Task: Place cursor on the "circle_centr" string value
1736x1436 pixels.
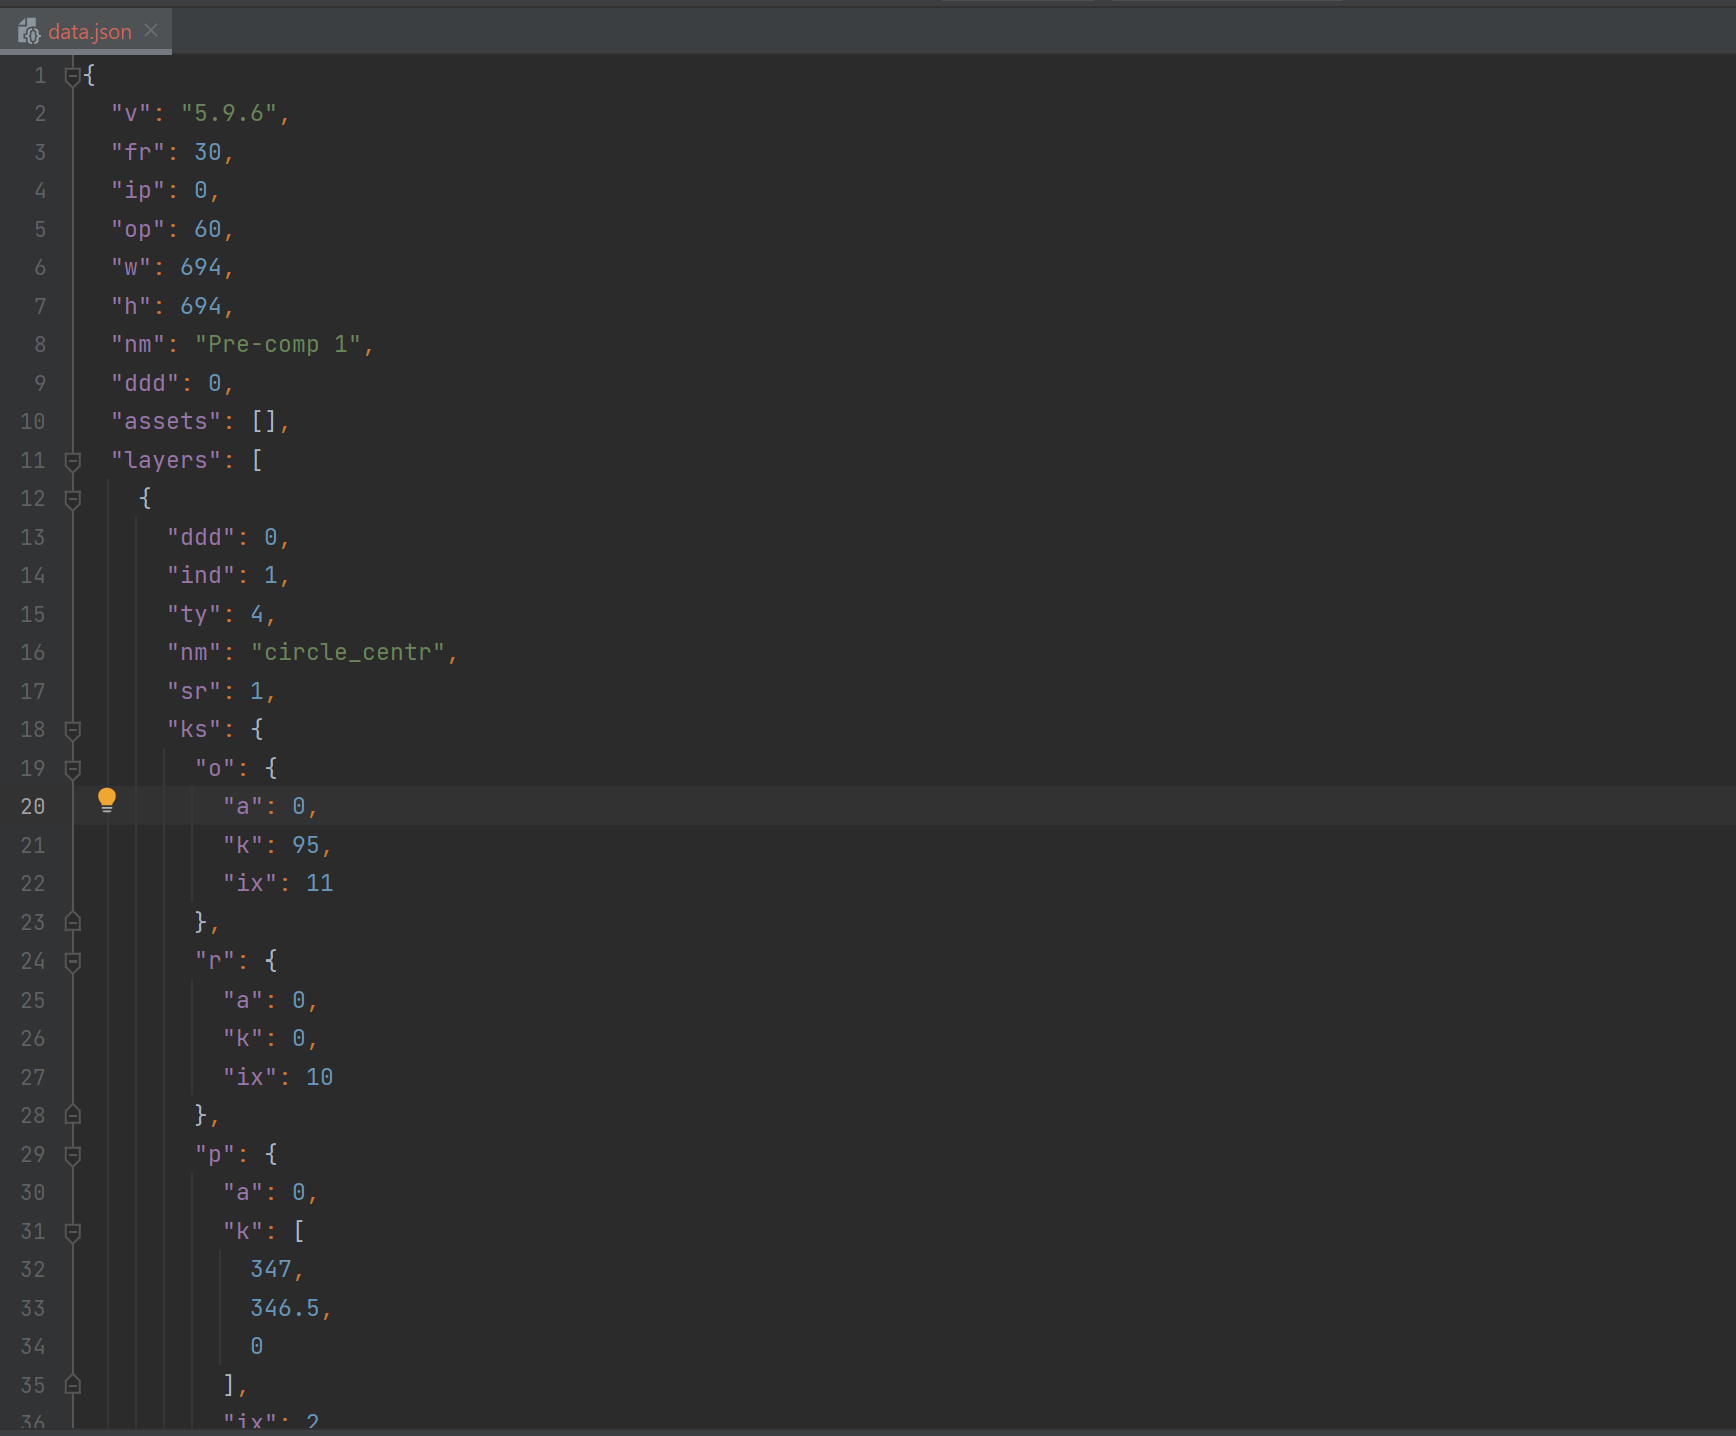Action: click(x=348, y=652)
